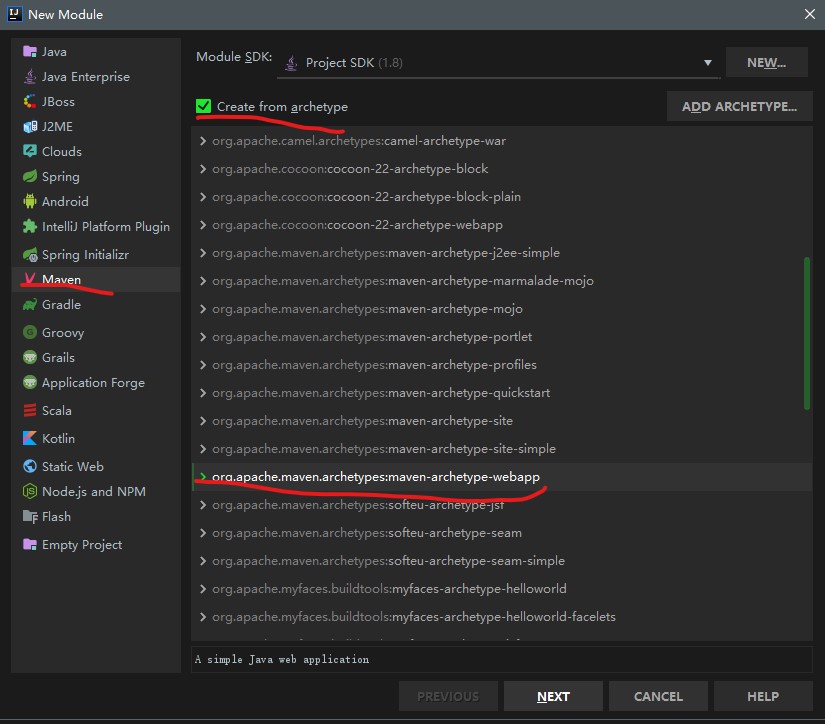Click the NEXT button
Viewport: 825px width, 724px height.
coord(553,696)
